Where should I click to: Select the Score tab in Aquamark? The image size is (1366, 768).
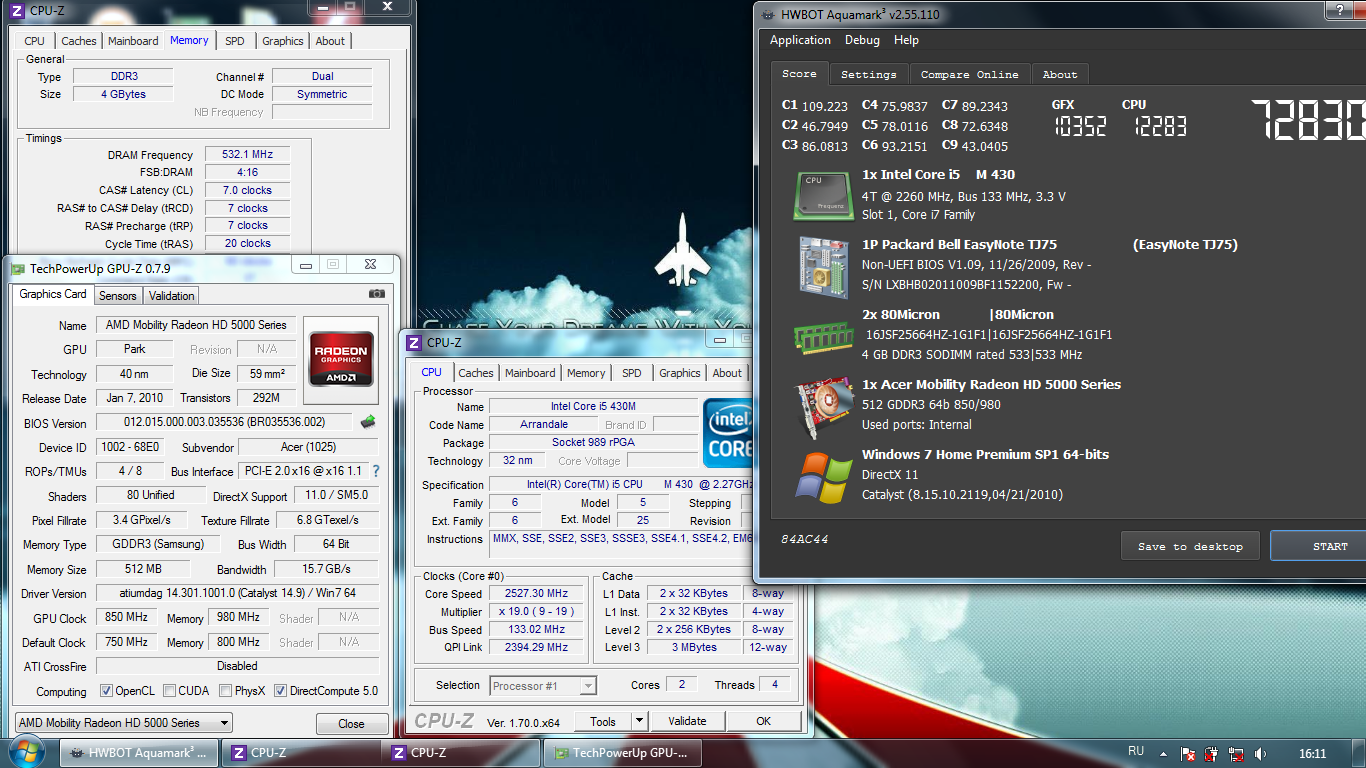799,73
